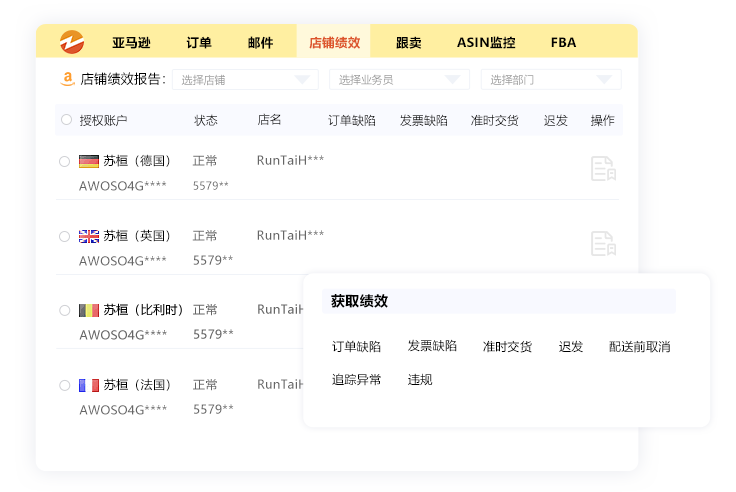Click the orange app logo icon
This screenshot has width=736, height=492.
[x=72, y=42]
